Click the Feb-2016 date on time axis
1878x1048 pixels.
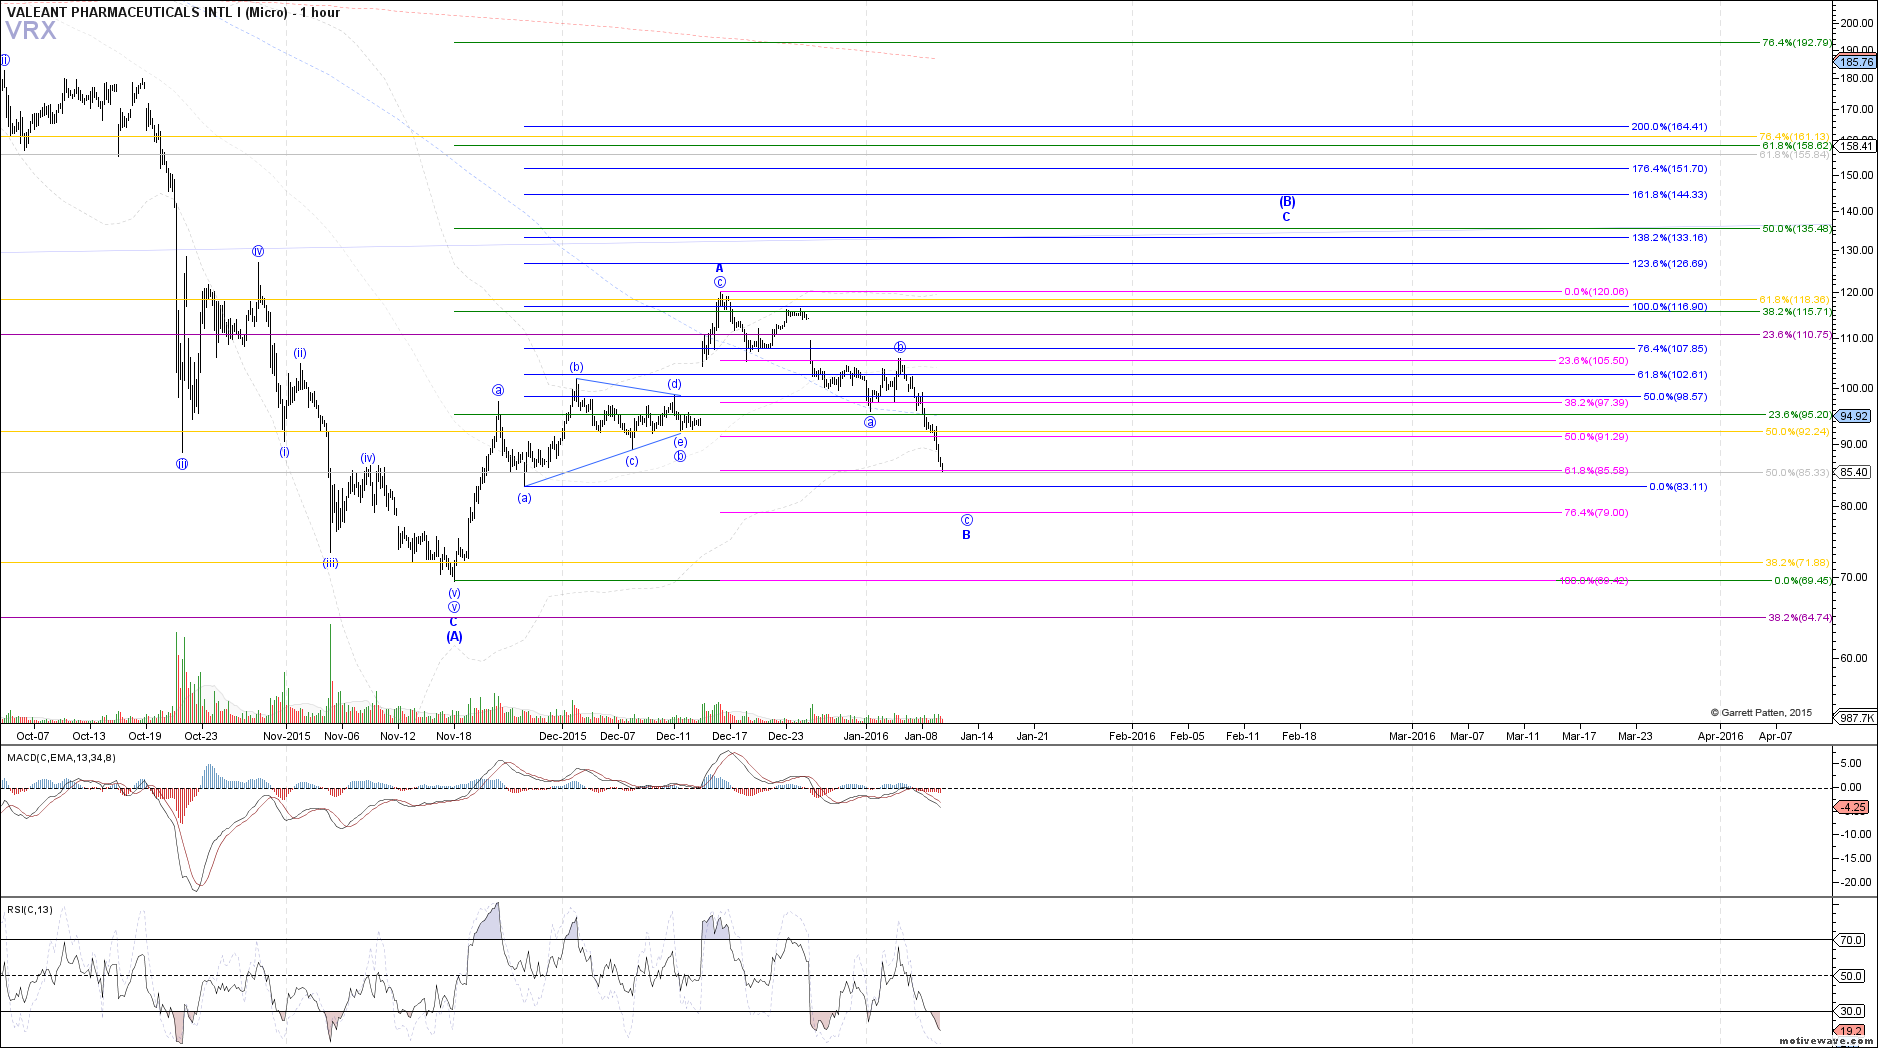1133,736
